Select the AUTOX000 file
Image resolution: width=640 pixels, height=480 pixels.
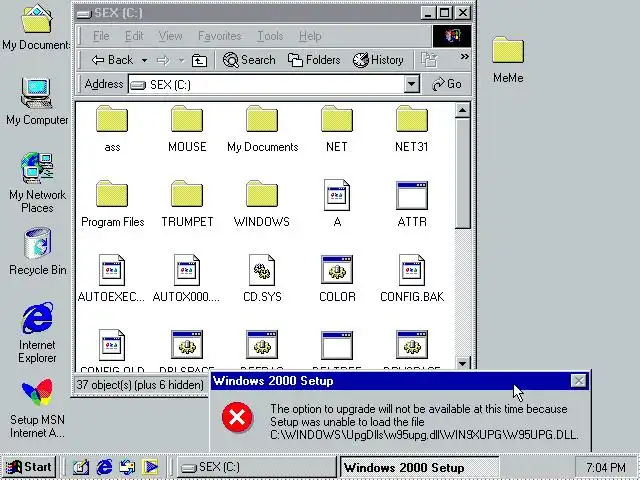[x=187, y=278]
